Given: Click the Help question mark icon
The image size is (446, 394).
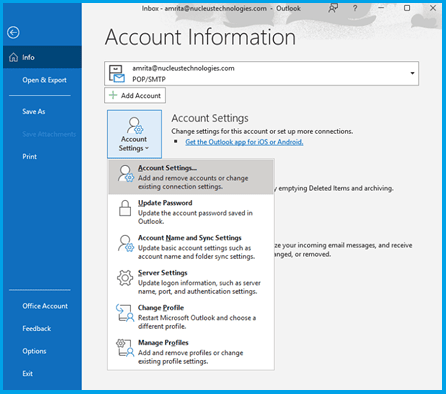Looking at the screenshot, I should click(355, 8).
